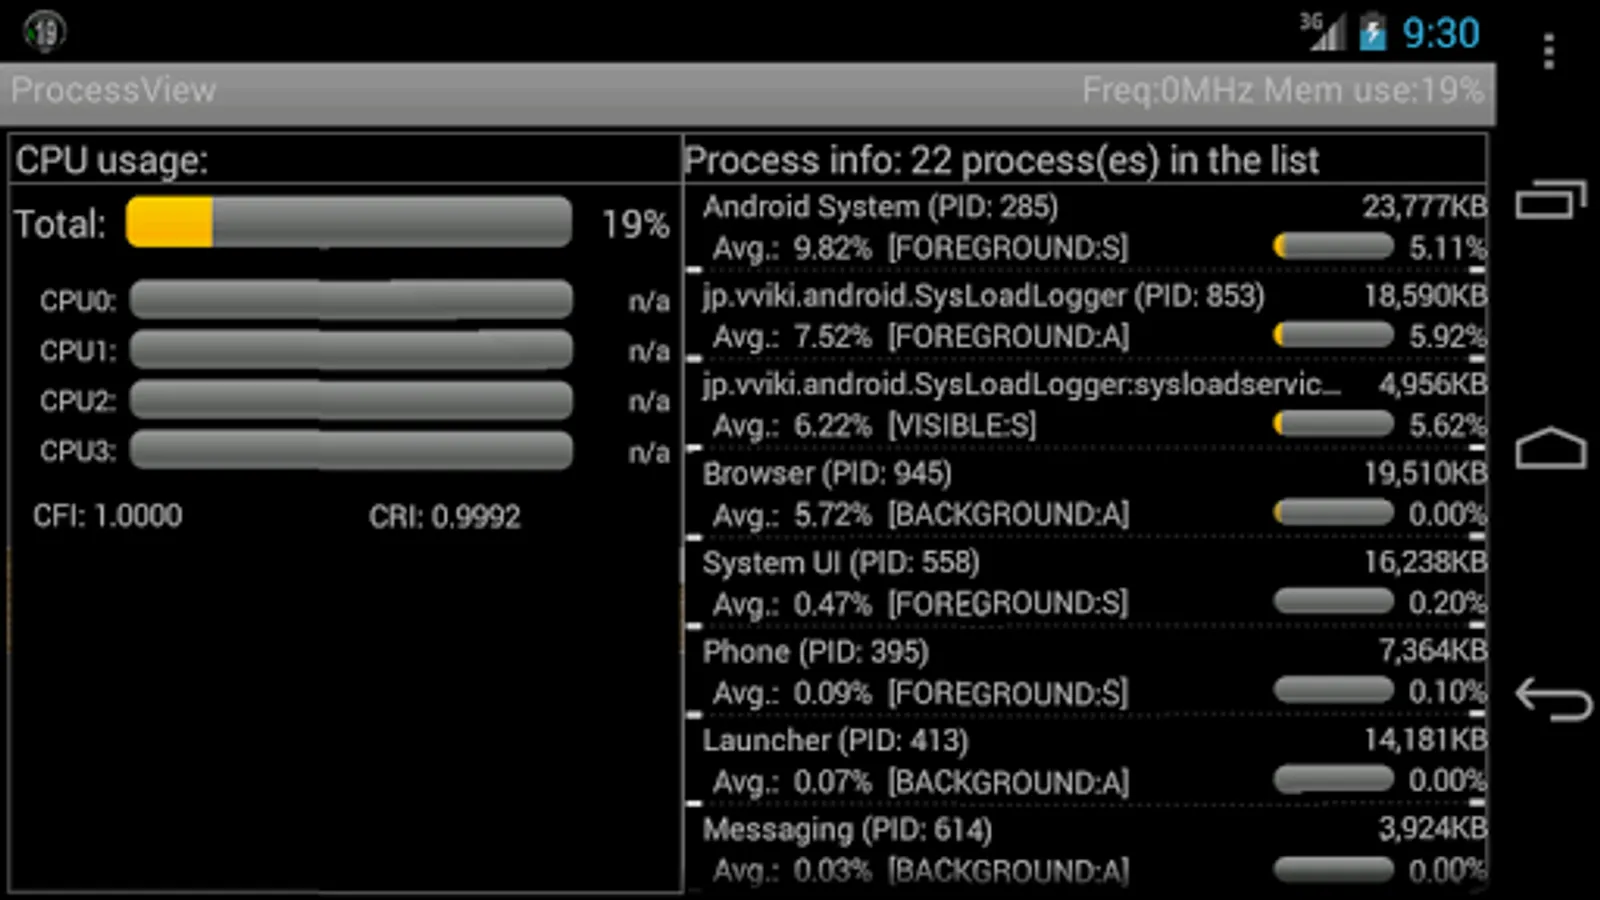
Task: Tap the 19,510KB memory value
Action: 1425,473
